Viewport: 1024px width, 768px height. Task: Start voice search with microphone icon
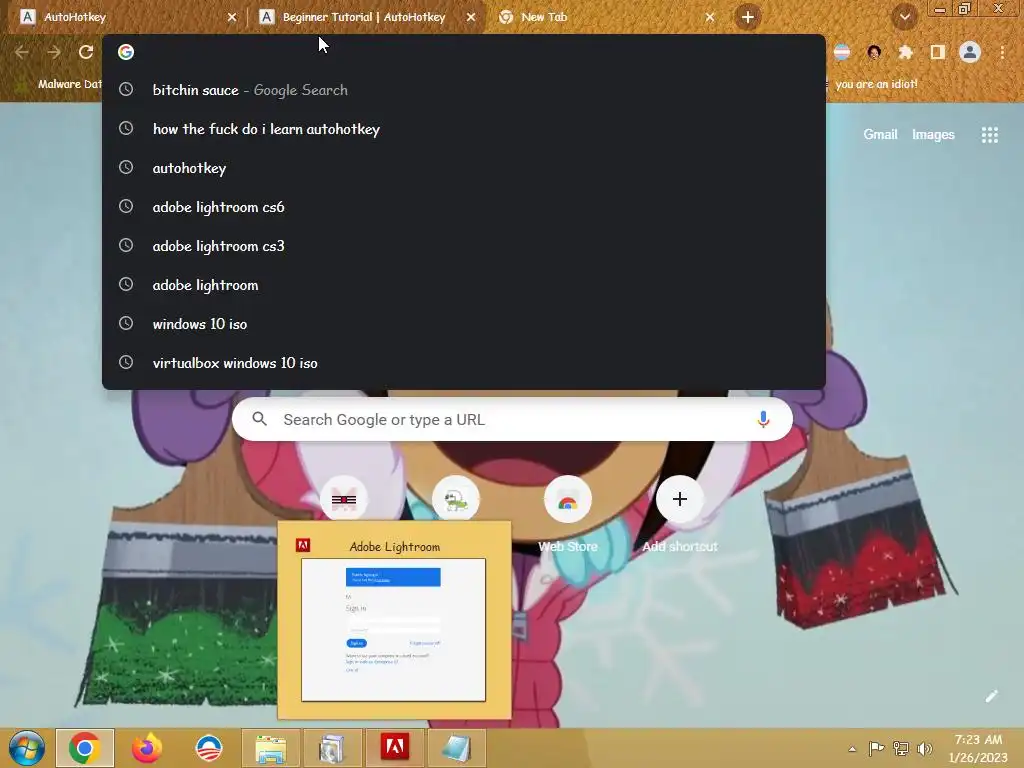pos(763,419)
